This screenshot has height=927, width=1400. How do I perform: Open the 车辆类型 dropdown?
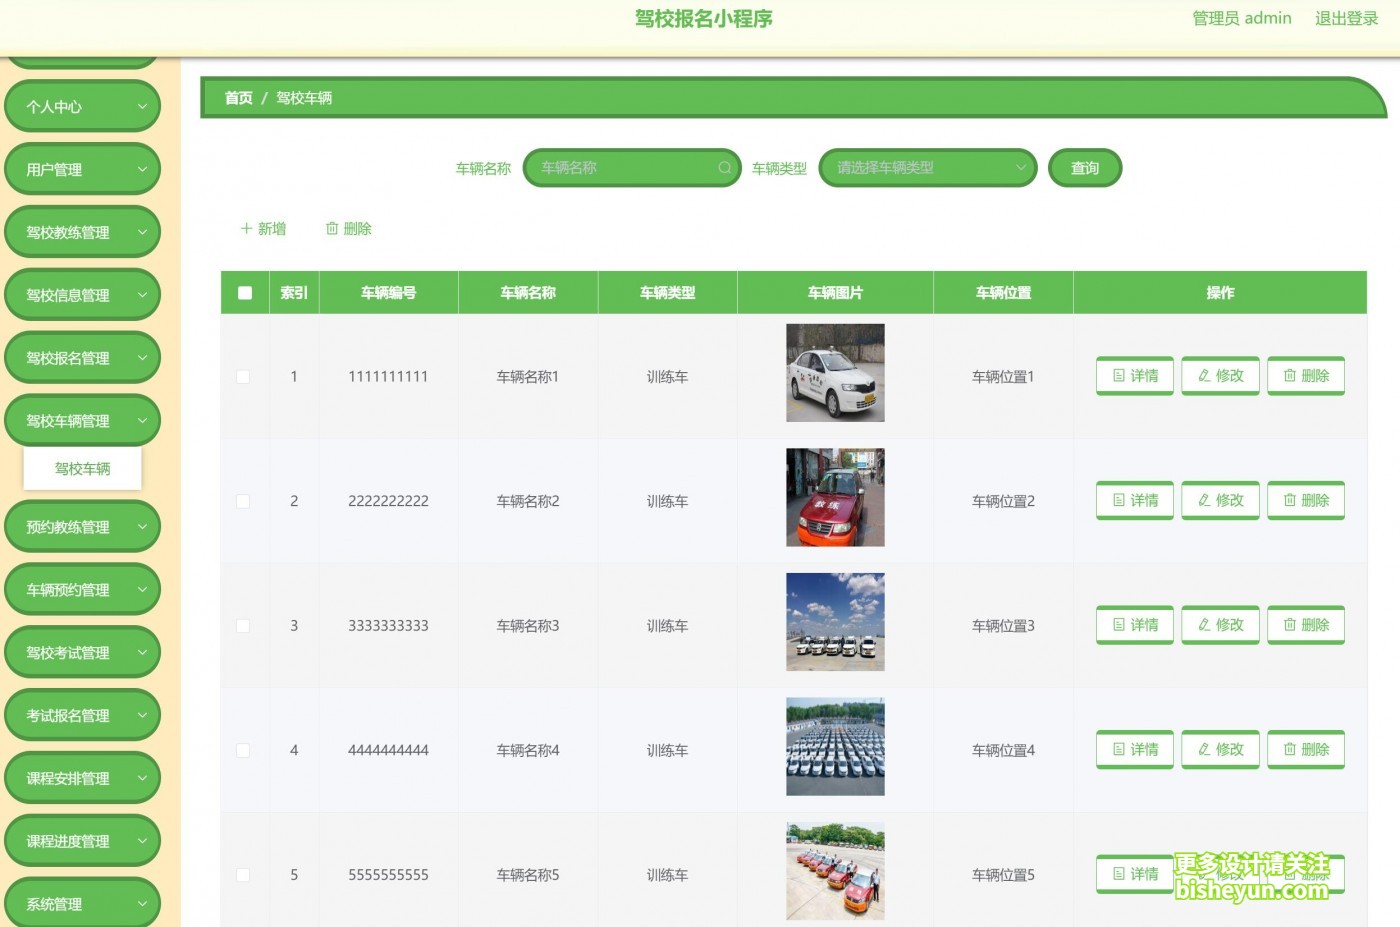click(927, 168)
